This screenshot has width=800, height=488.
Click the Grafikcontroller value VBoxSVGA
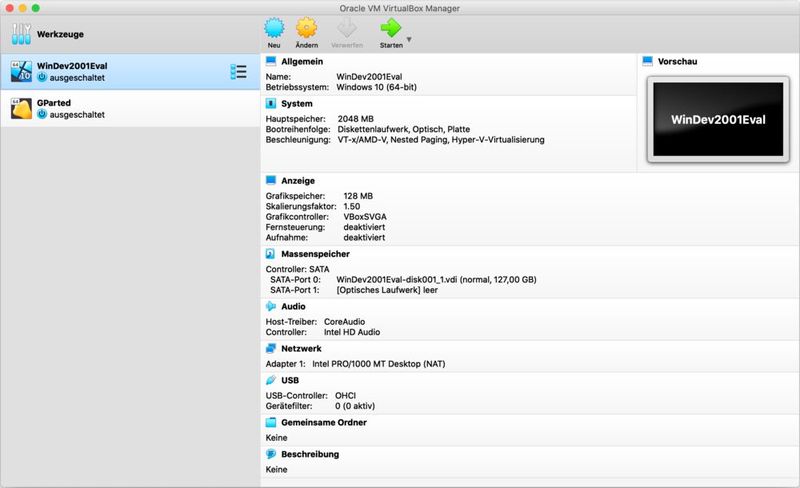tap(365, 217)
